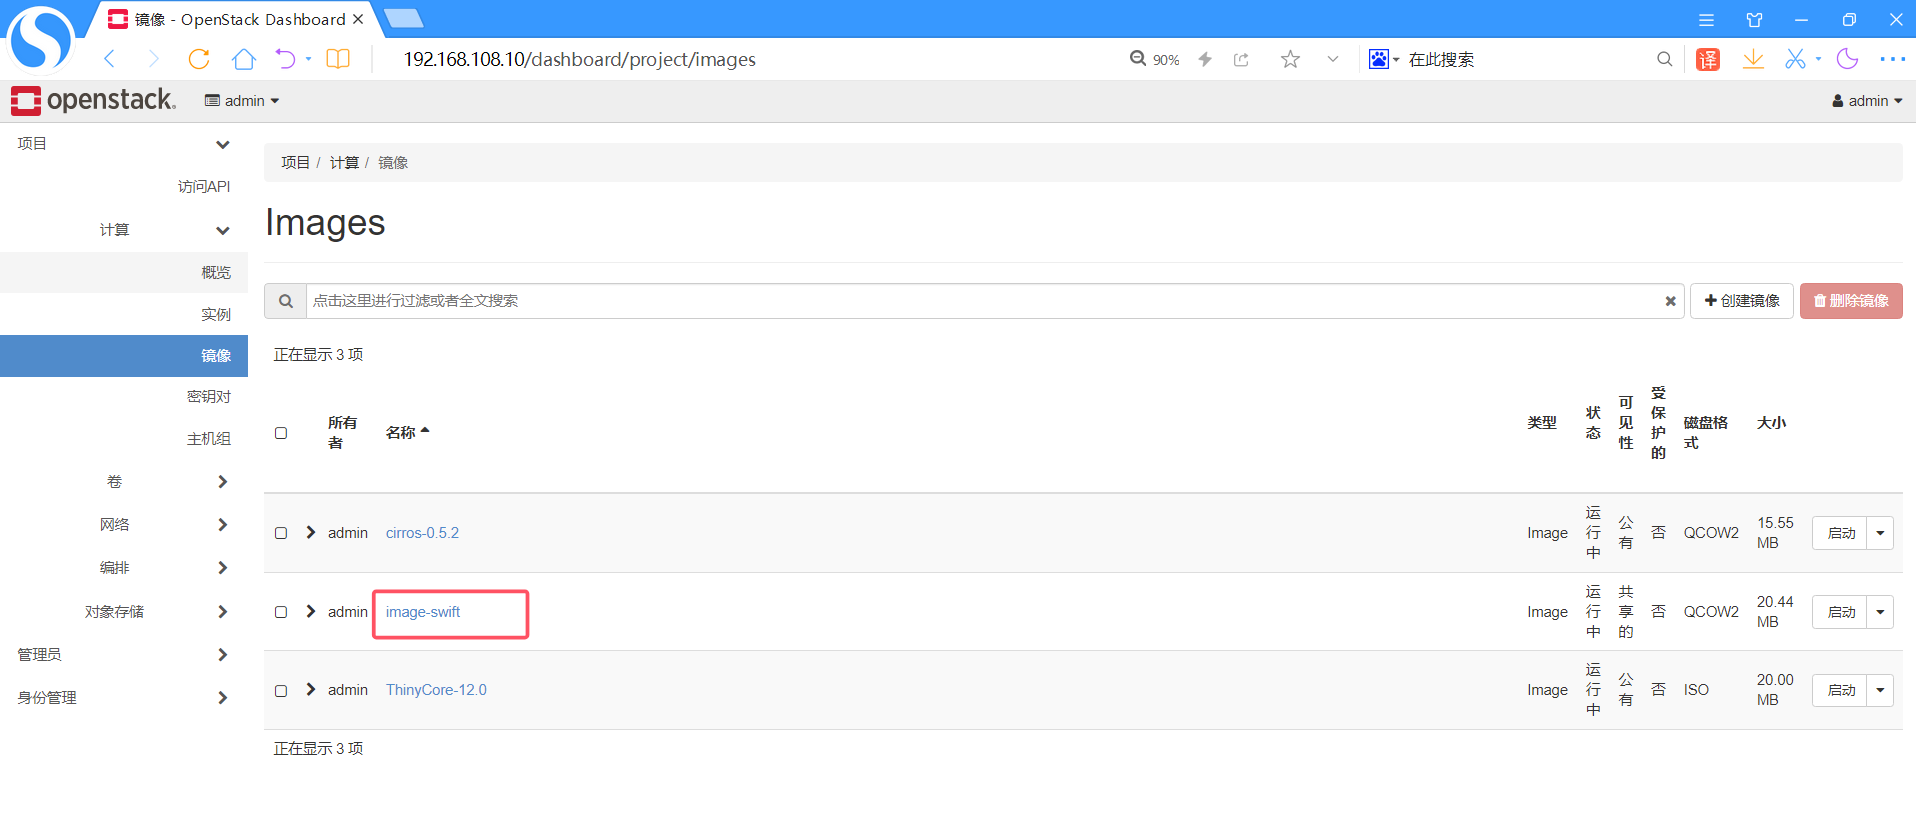This screenshot has width=1916, height=833.
Task: Close the OpenStack Dashboard tab
Action: (358, 19)
